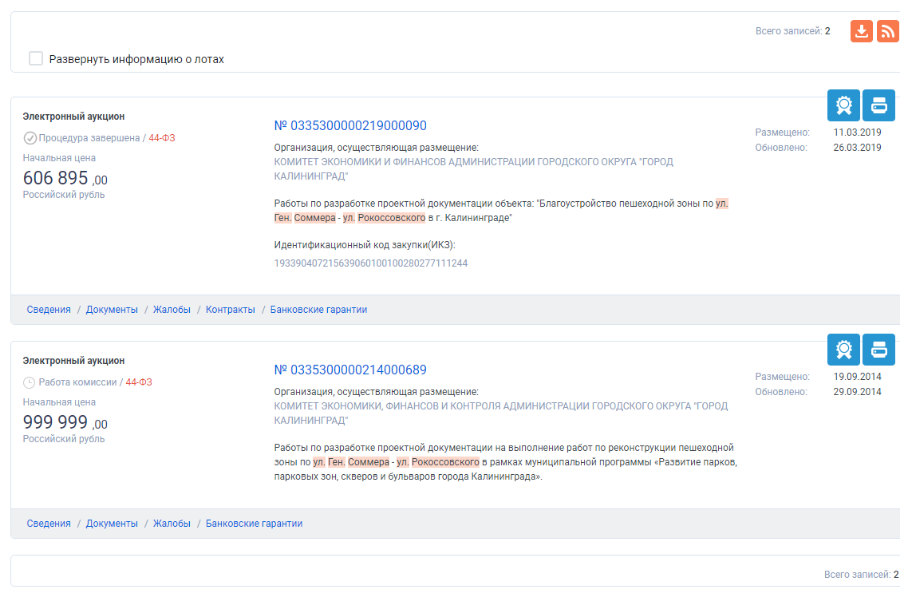Click the award icon on the first auction
The width and height of the screenshot is (900, 597).
click(x=843, y=105)
